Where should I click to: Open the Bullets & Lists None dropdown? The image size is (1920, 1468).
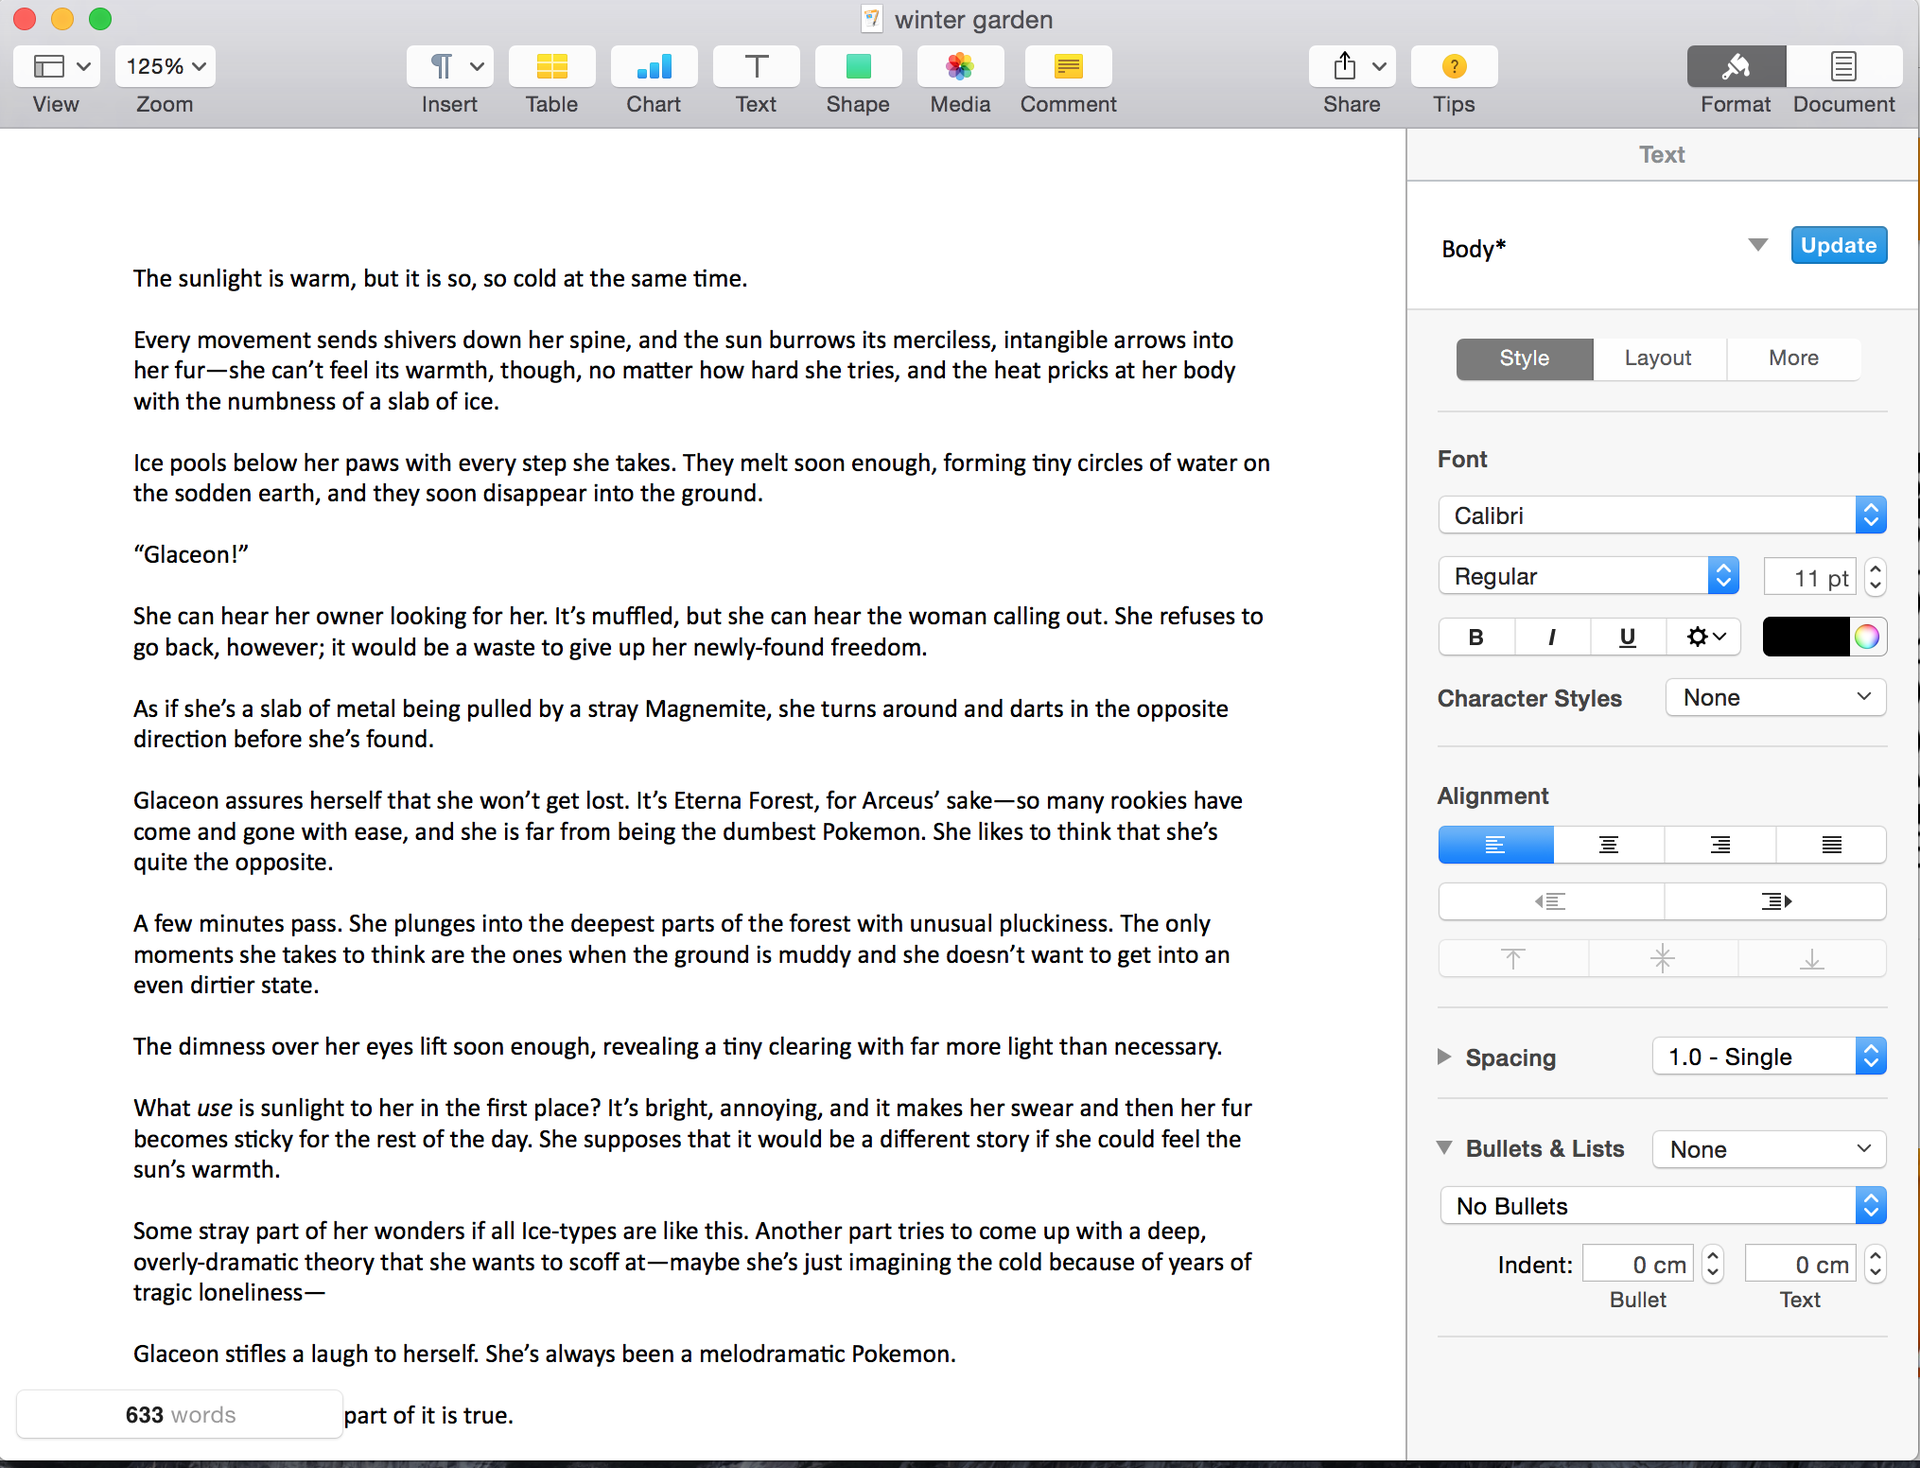click(x=1769, y=1149)
